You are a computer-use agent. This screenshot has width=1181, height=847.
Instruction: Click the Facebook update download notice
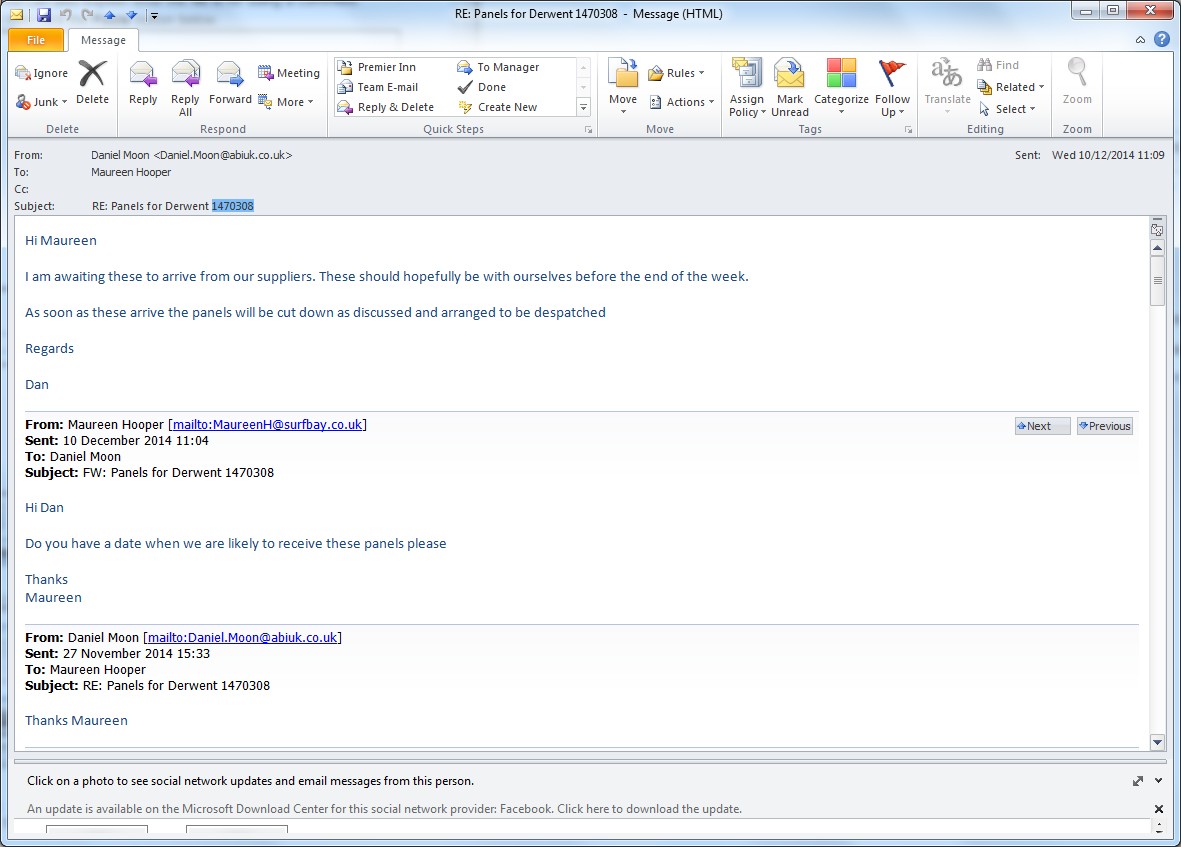tap(384, 809)
